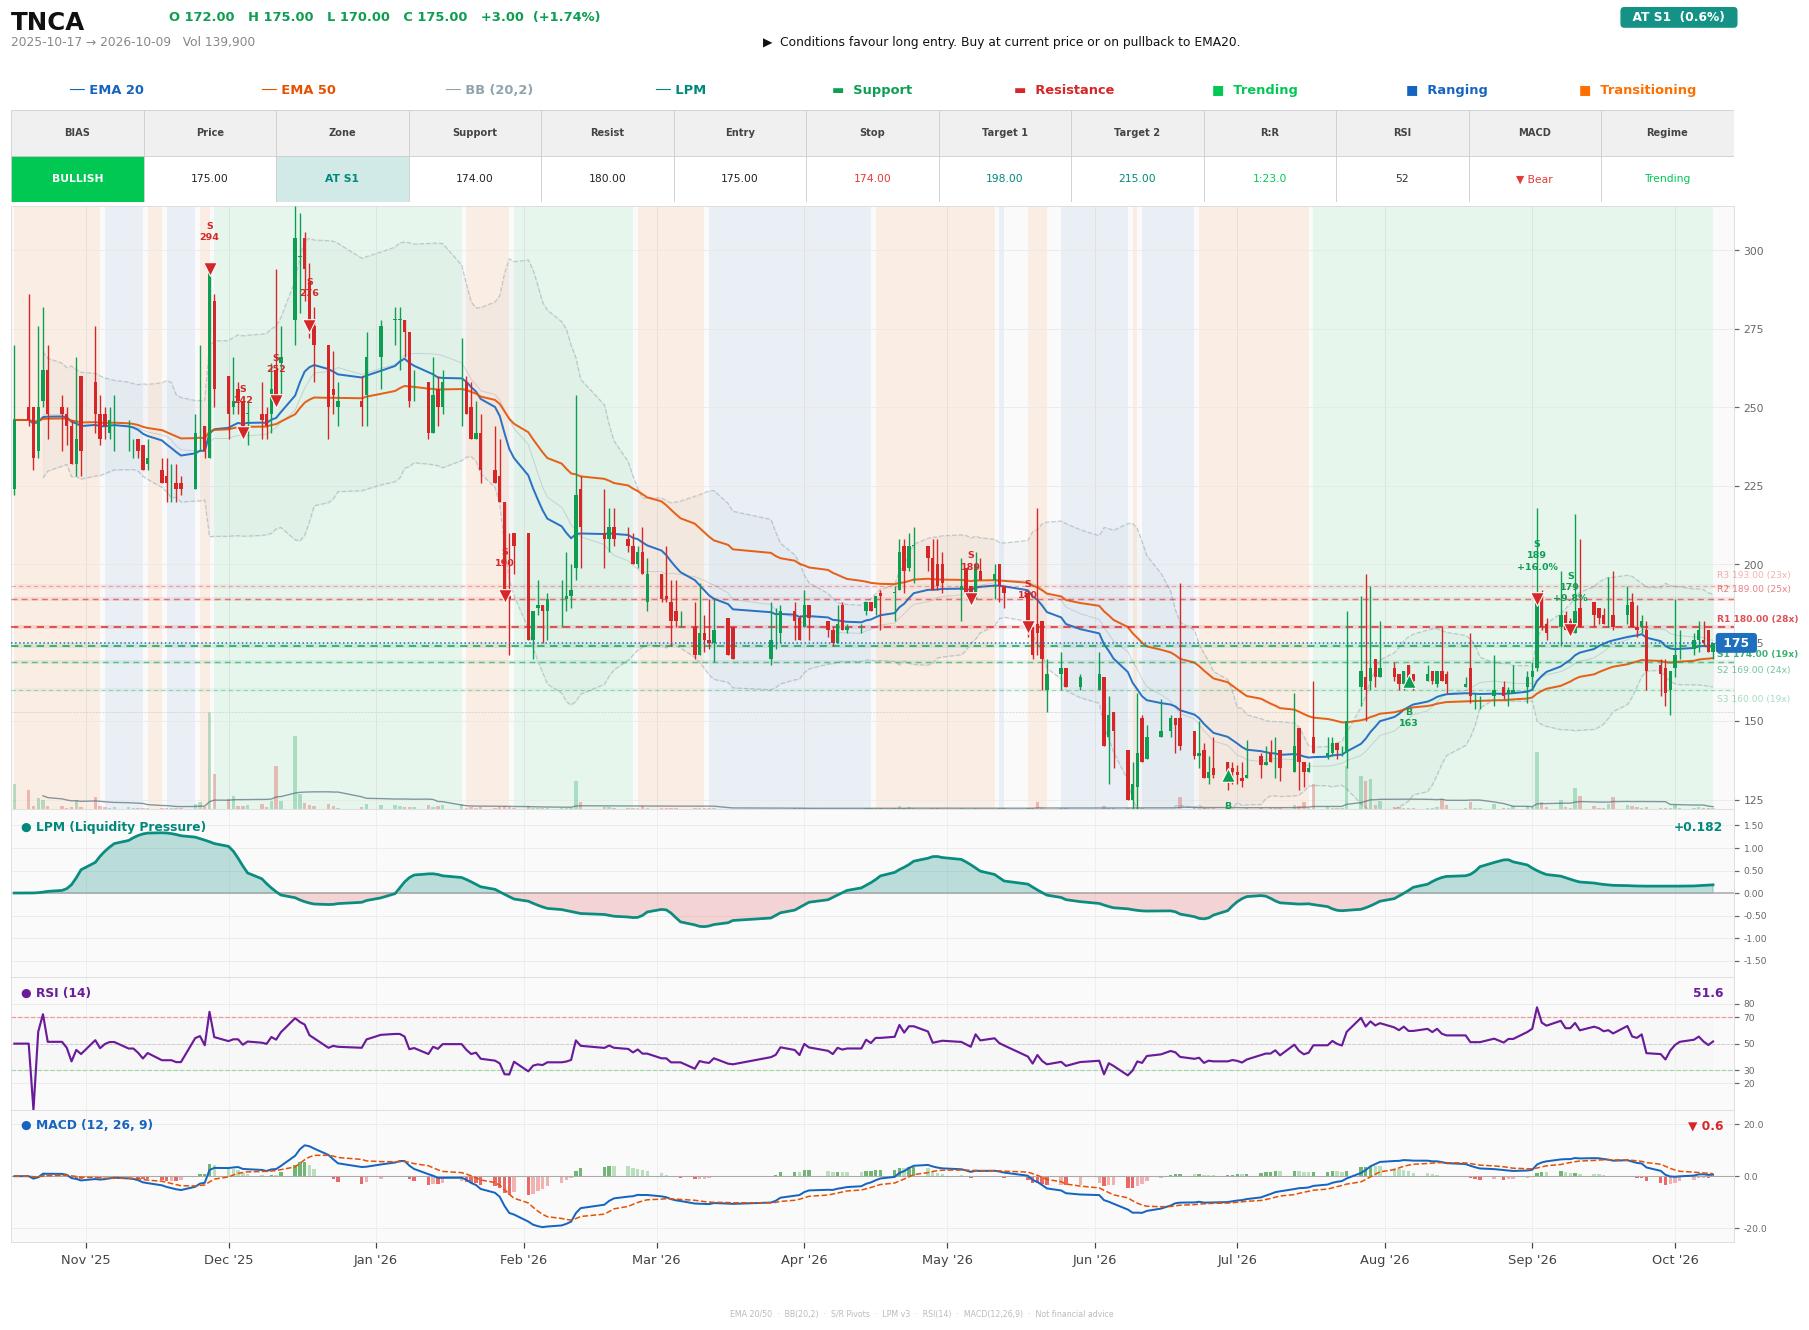Click the sell marker showing 179 +9.8%
Viewport: 1809px width, 1330px height.
(x=1570, y=629)
